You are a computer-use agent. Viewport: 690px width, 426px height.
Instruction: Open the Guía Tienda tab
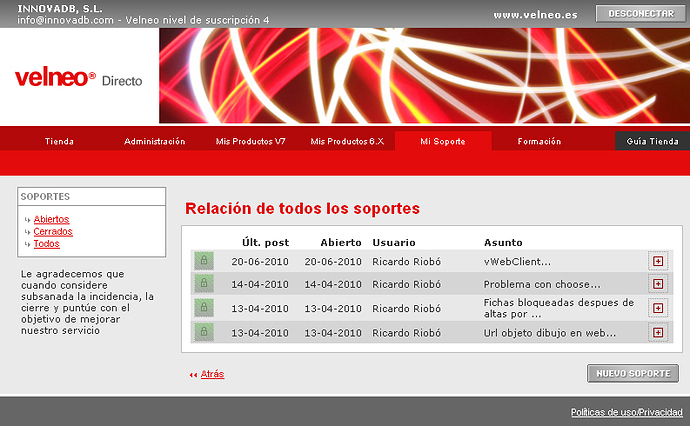pos(652,141)
